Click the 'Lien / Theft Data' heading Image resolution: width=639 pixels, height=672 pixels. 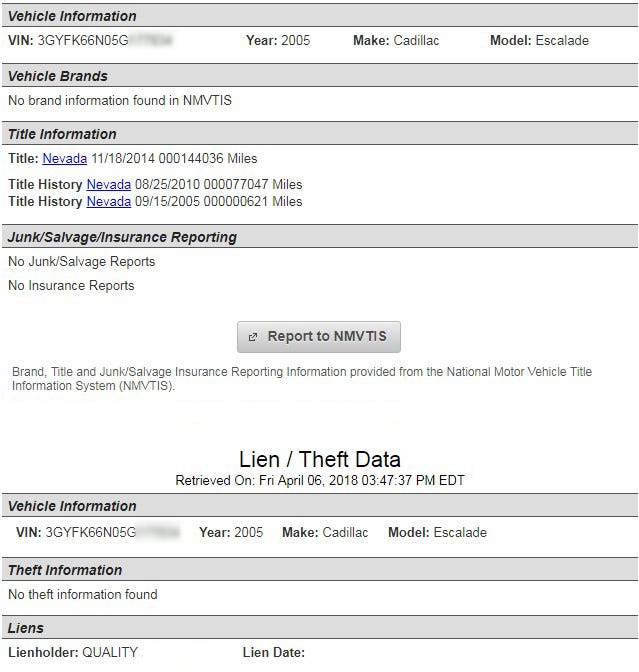click(x=320, y=459)
